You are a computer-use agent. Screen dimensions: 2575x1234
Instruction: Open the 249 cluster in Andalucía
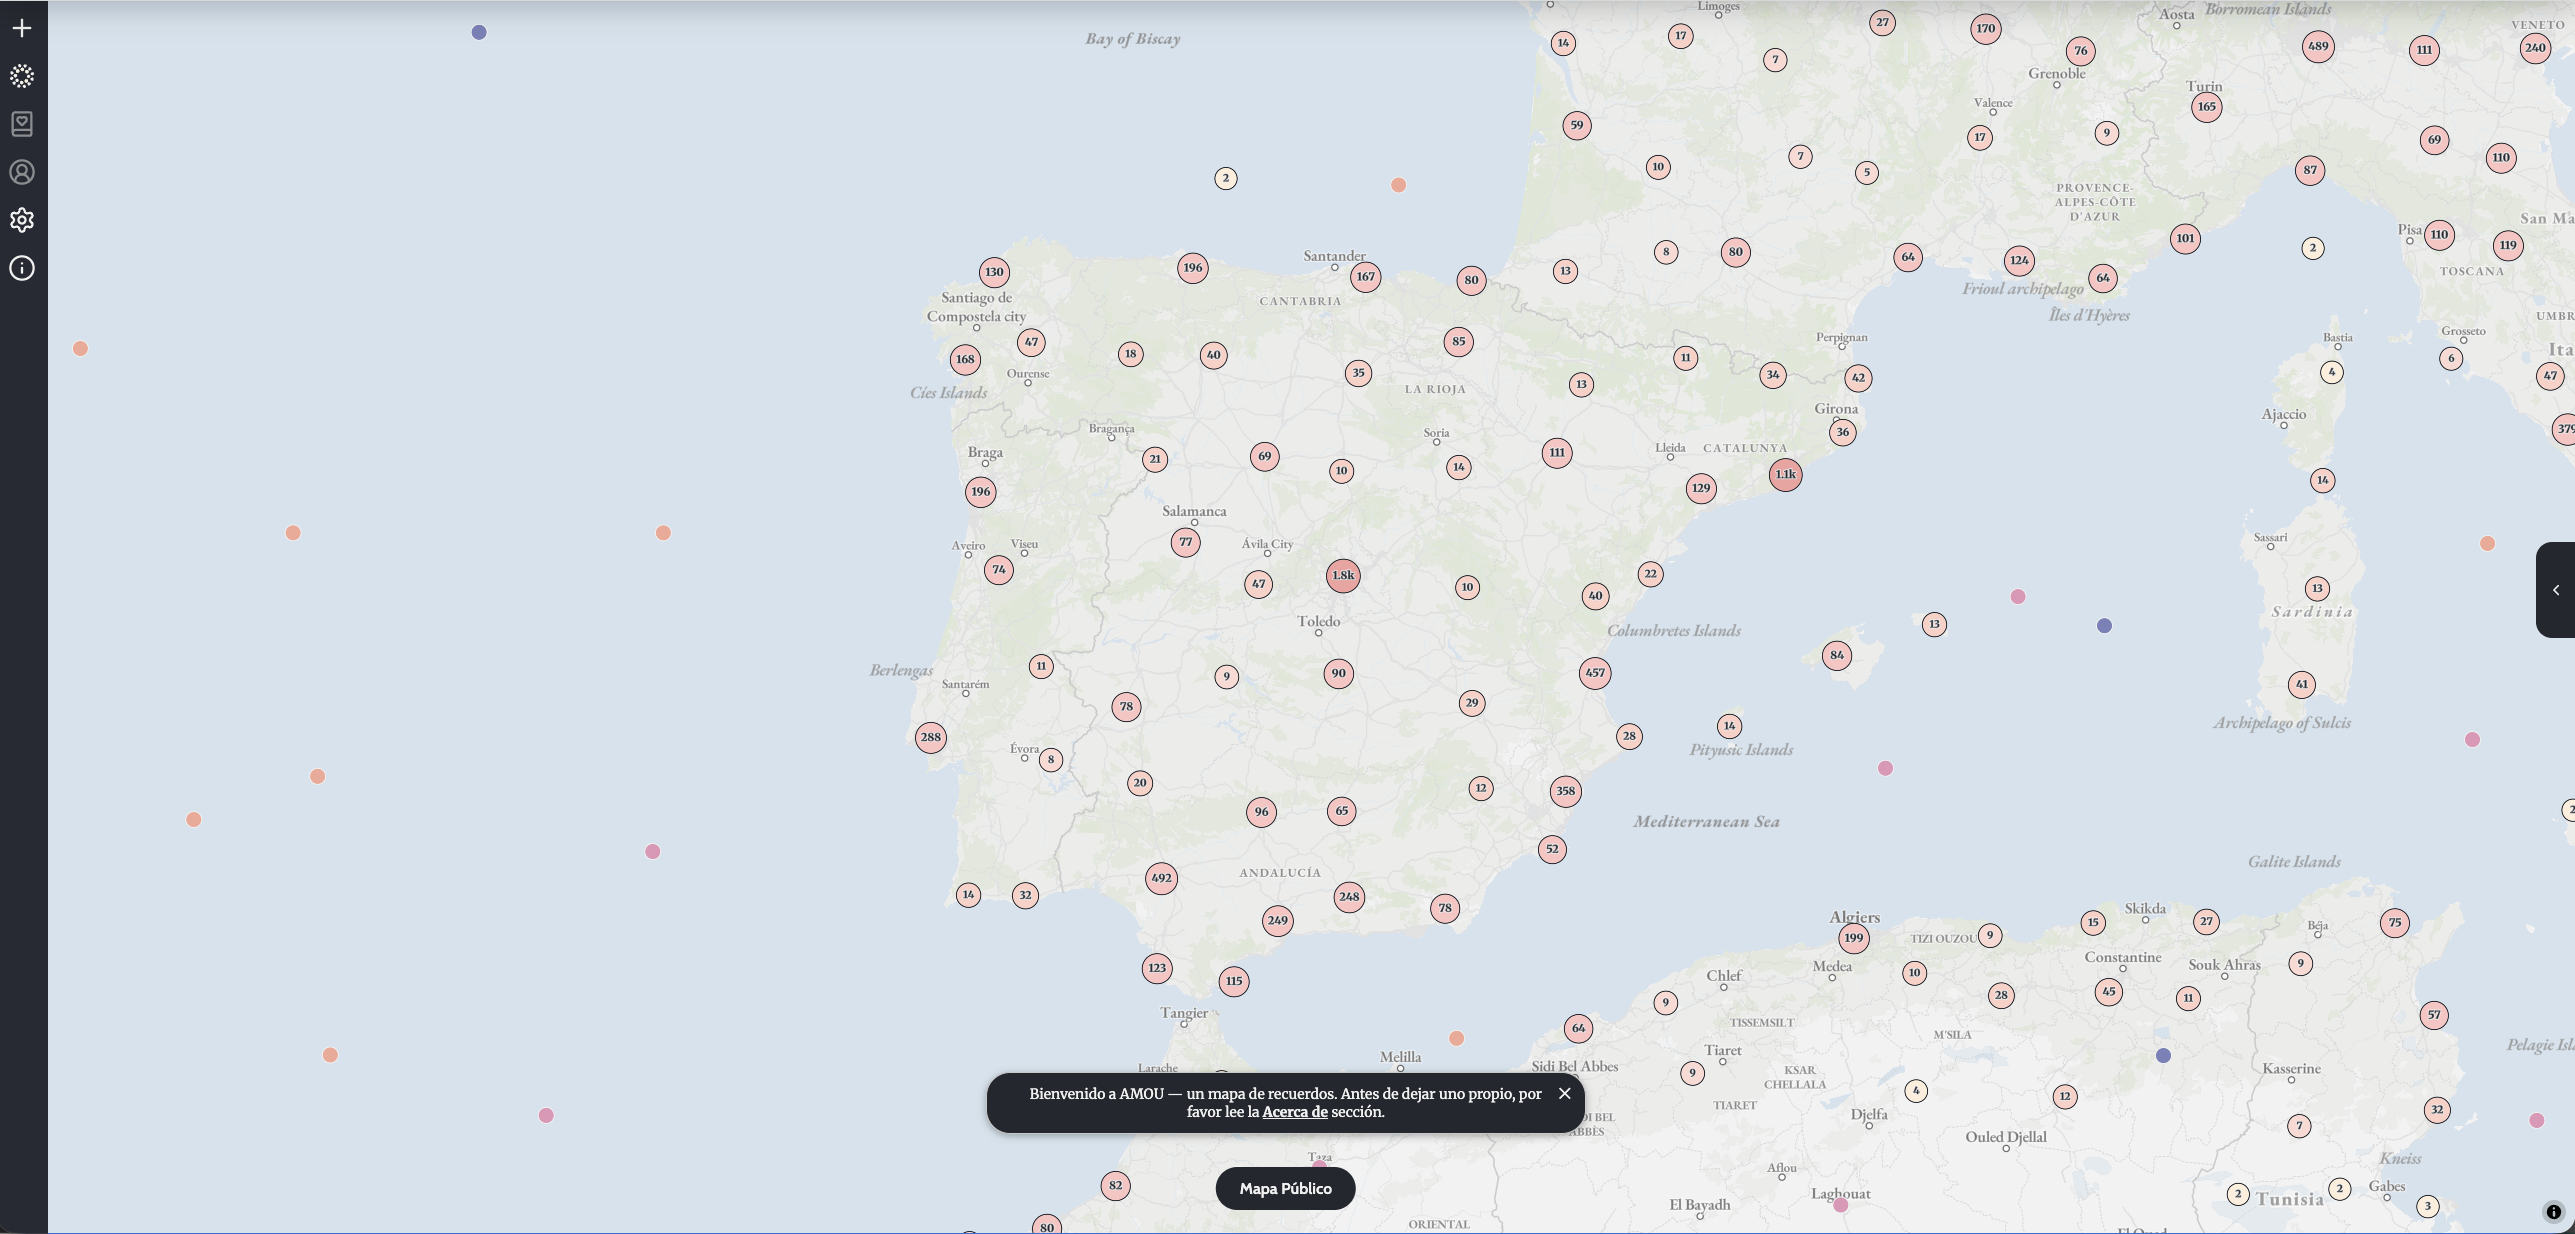[x=1277, y=920]
